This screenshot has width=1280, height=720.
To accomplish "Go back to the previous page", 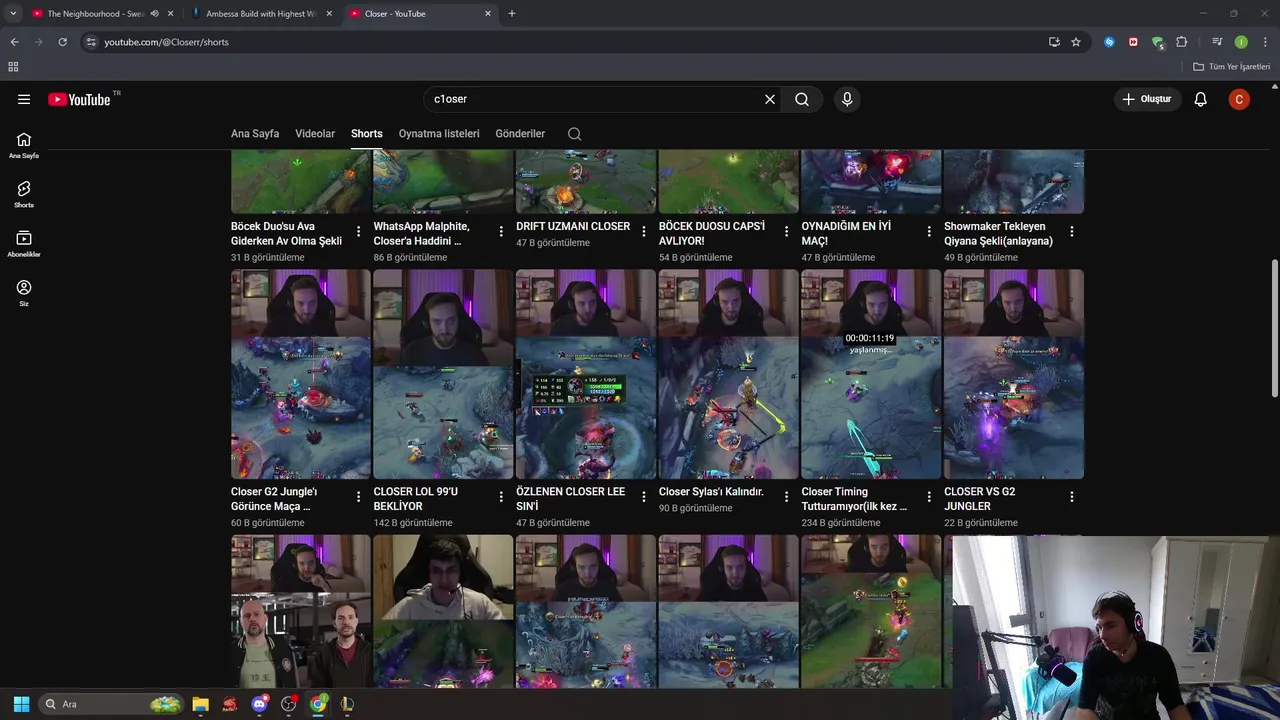I will pyautogui.click(x=14, y=42).
